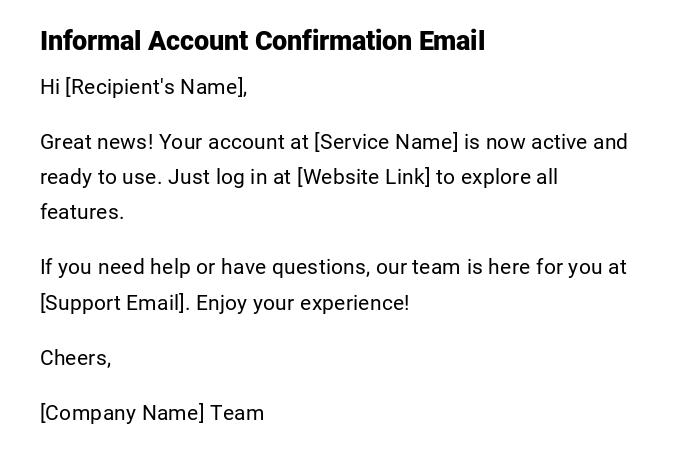Screen dimensions: 700x475
Task: Click the [Recipient's Name] placeholder
Action: (x=156, y=87)
